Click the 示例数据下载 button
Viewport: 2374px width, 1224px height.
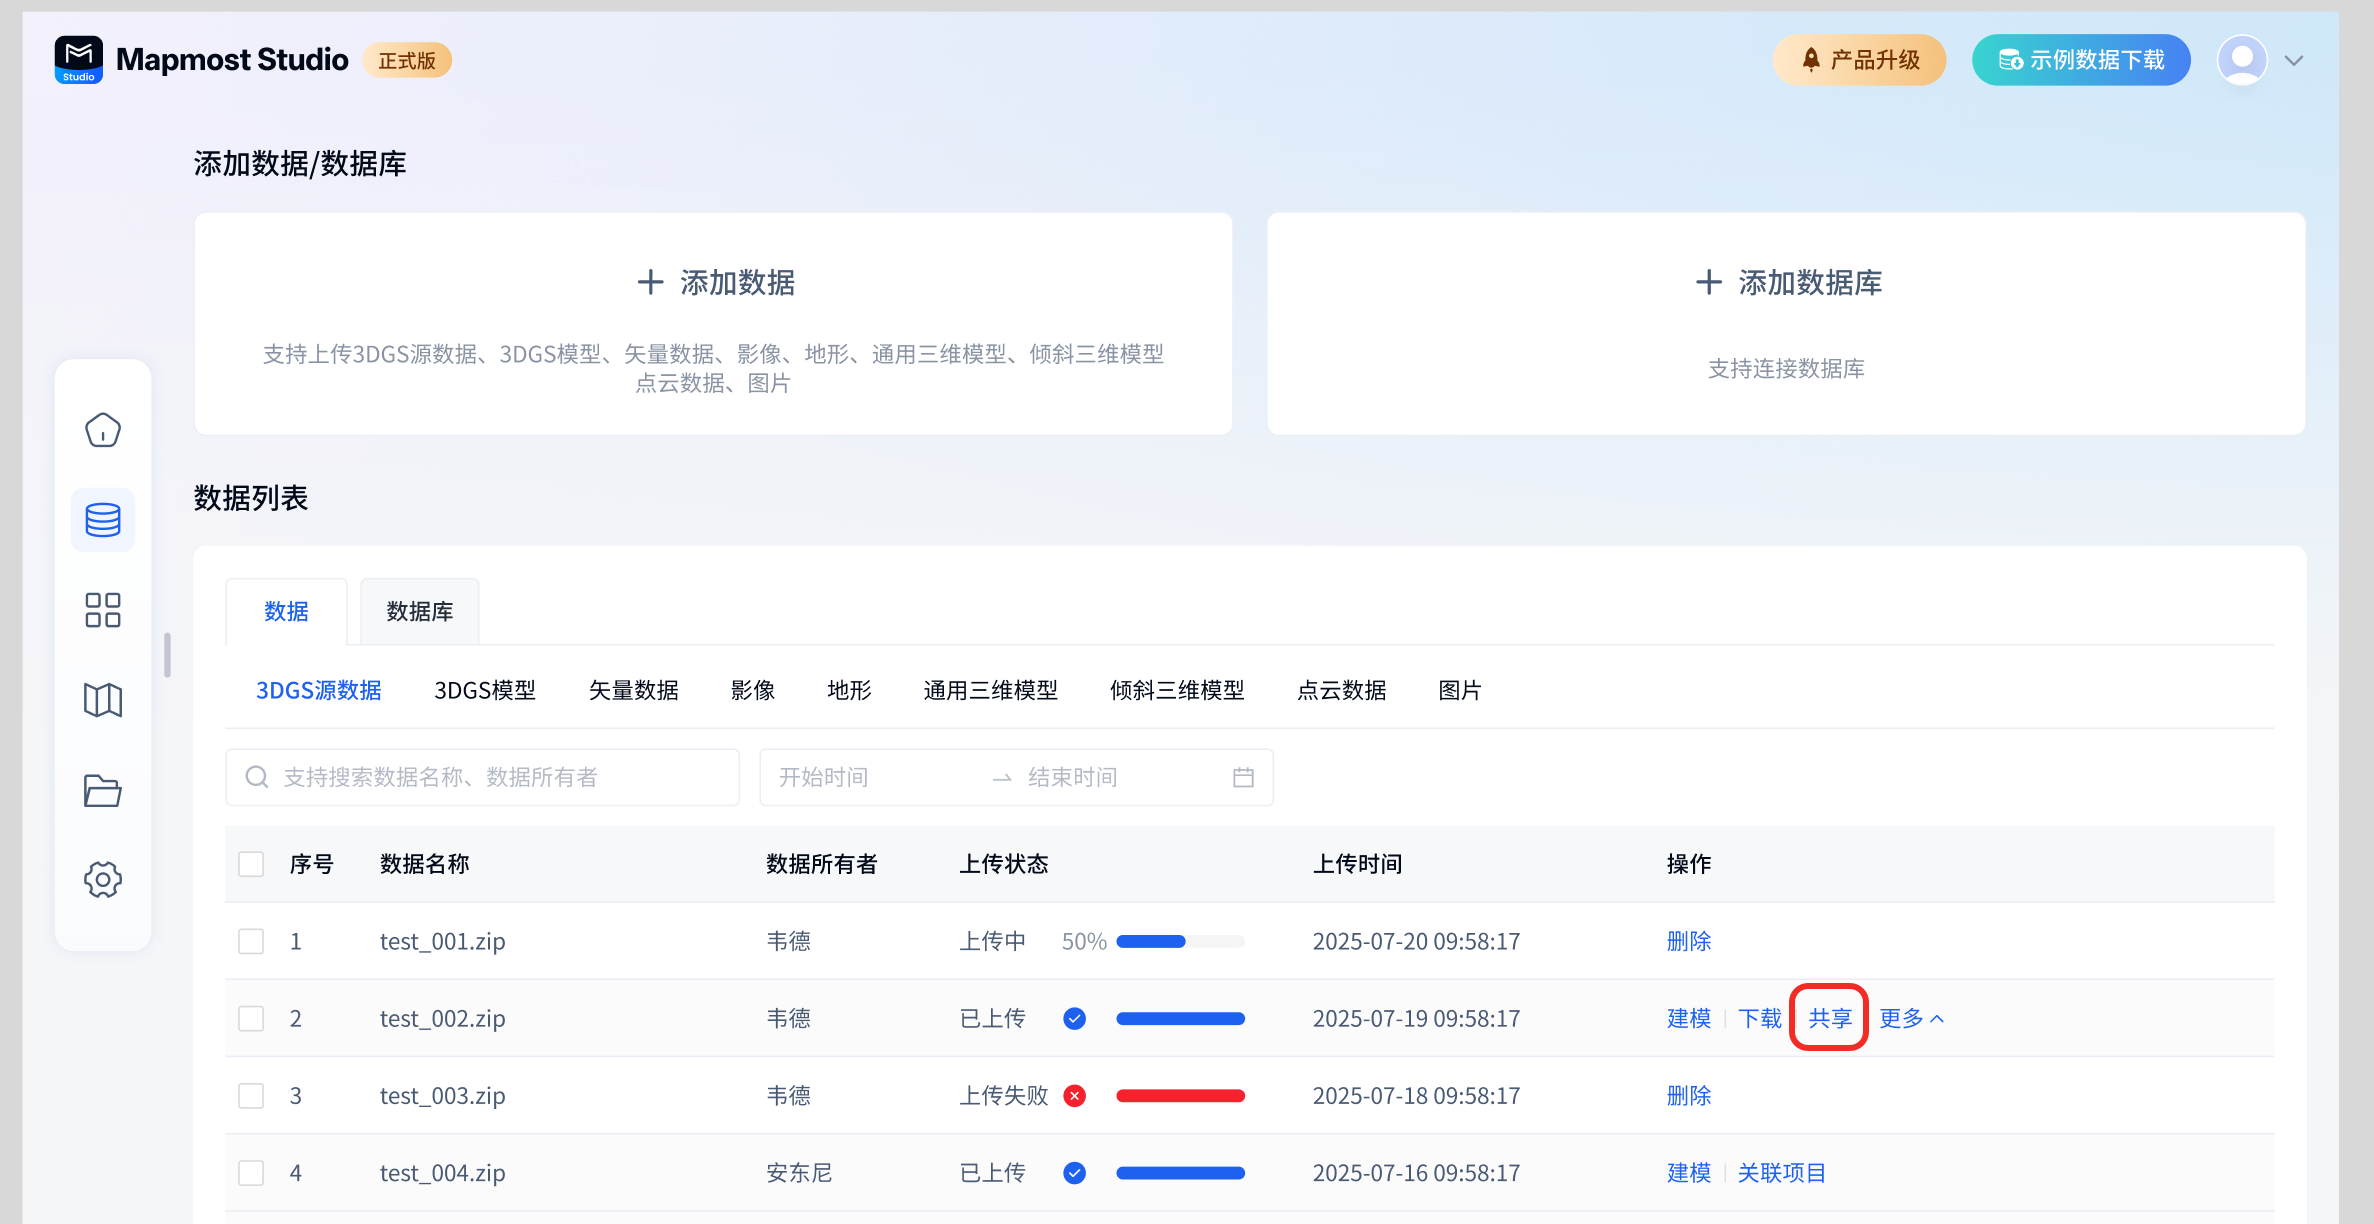2081,60
